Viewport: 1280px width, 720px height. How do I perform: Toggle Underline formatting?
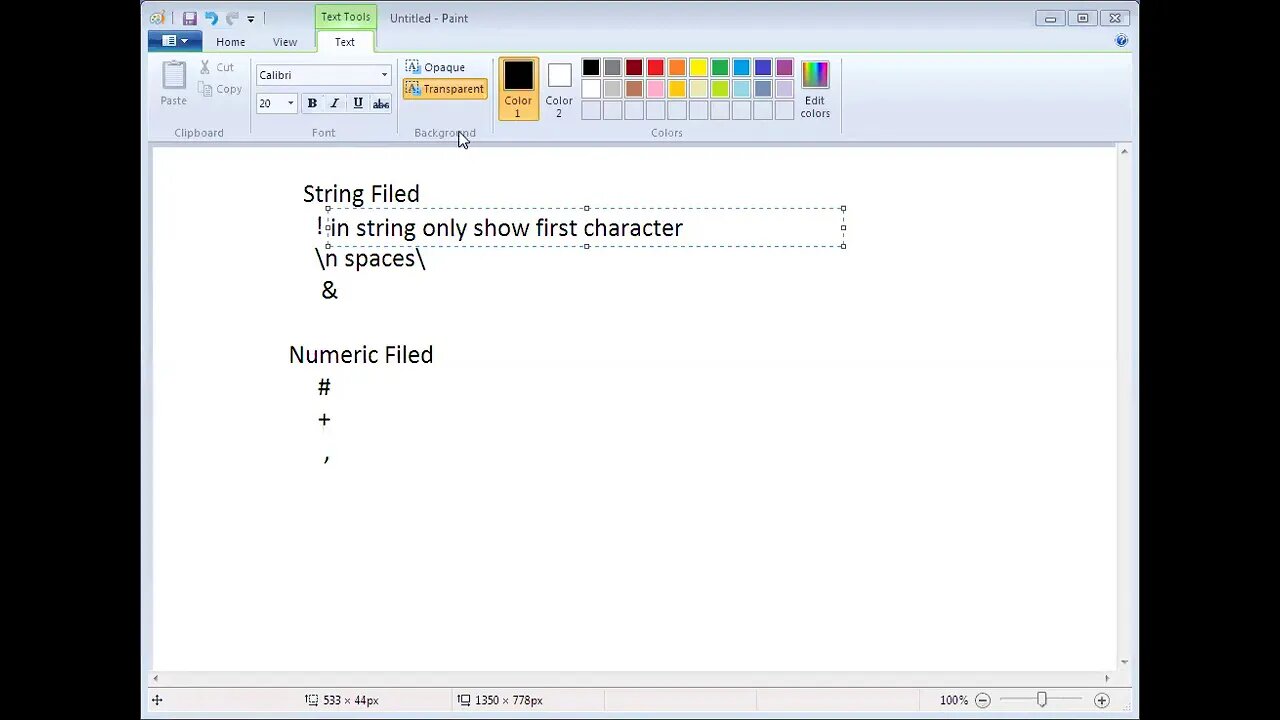click(x=358, y=103)
